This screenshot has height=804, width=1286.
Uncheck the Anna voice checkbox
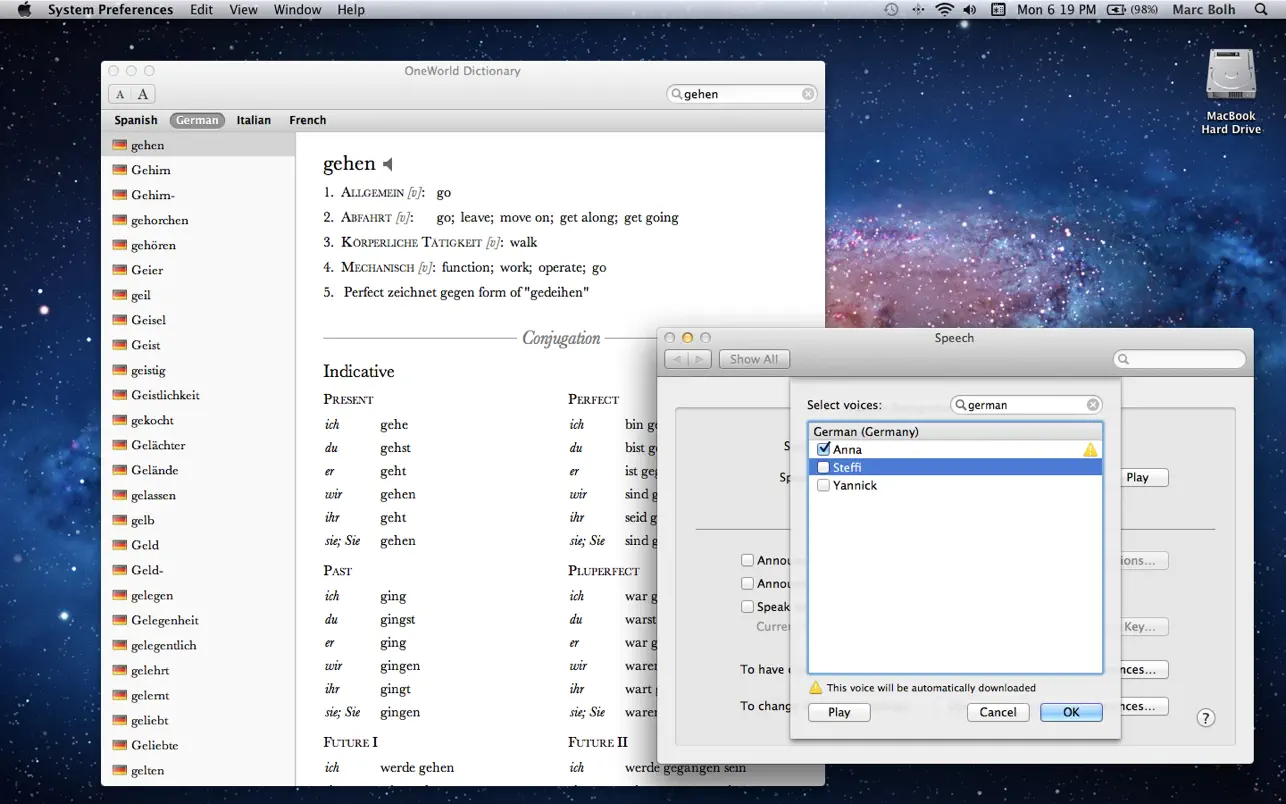coord(823,449)
